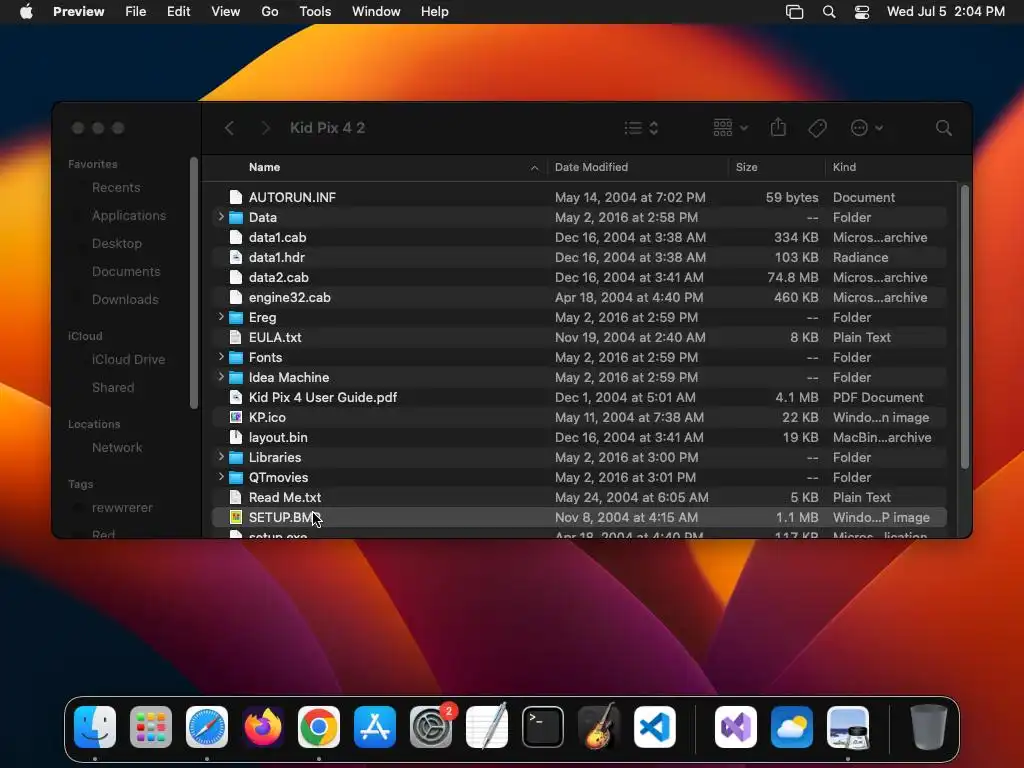The image size is (1024, 768).
Task: Go to Applications in sidebar
Action: point(129,216)
